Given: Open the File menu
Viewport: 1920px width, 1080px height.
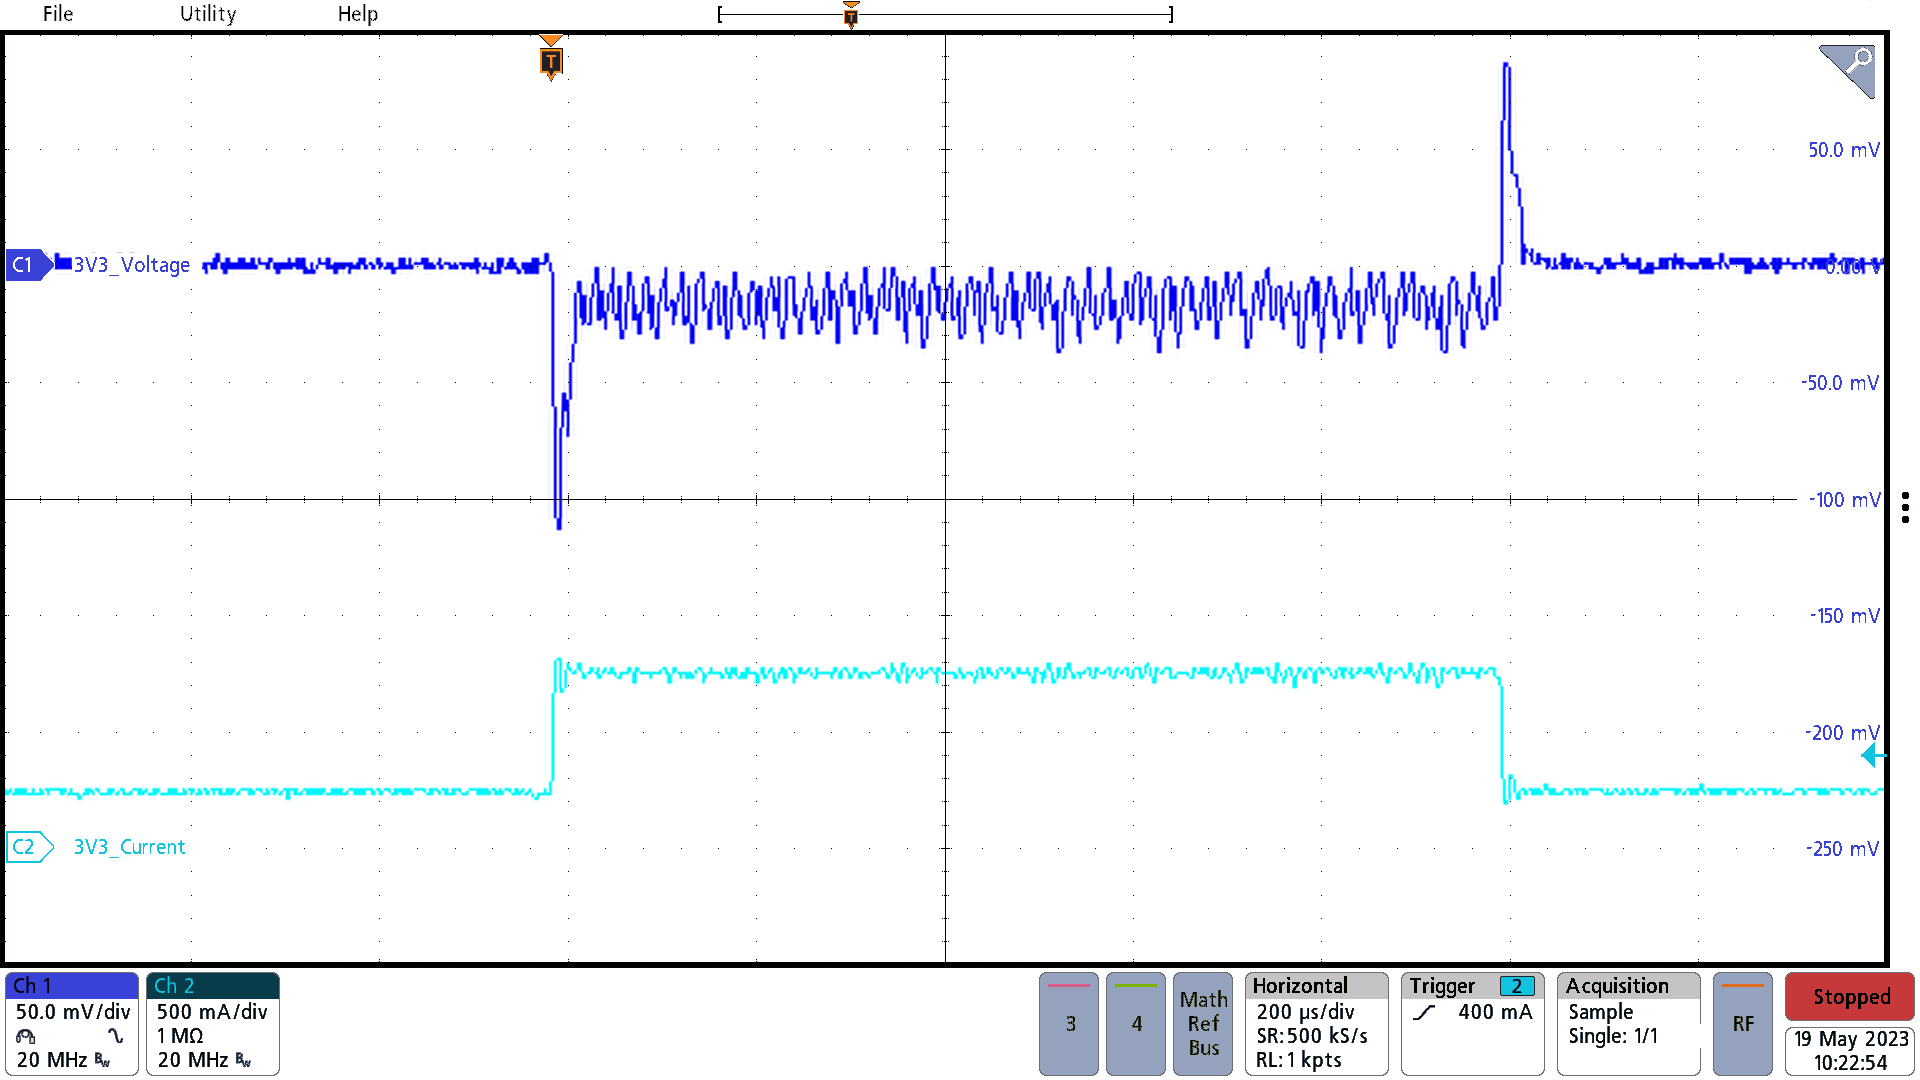Looking at the screenshot, I should point(57,14).
